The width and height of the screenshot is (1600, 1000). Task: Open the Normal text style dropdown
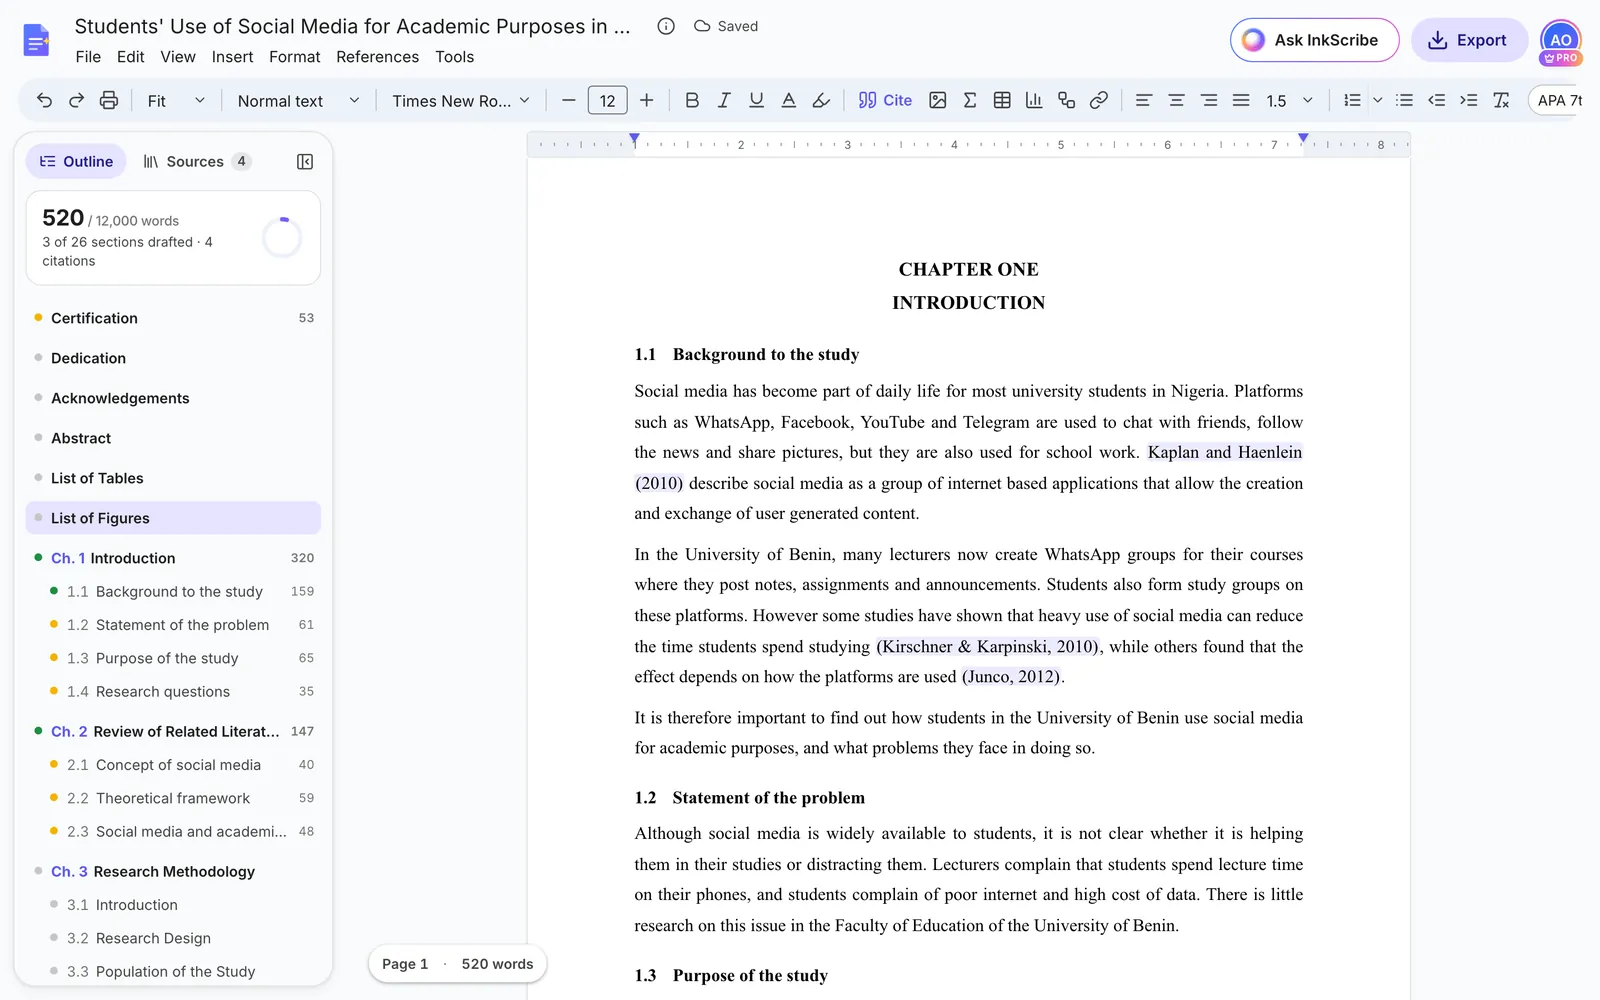pyautogui.click(x=298, y=100)
